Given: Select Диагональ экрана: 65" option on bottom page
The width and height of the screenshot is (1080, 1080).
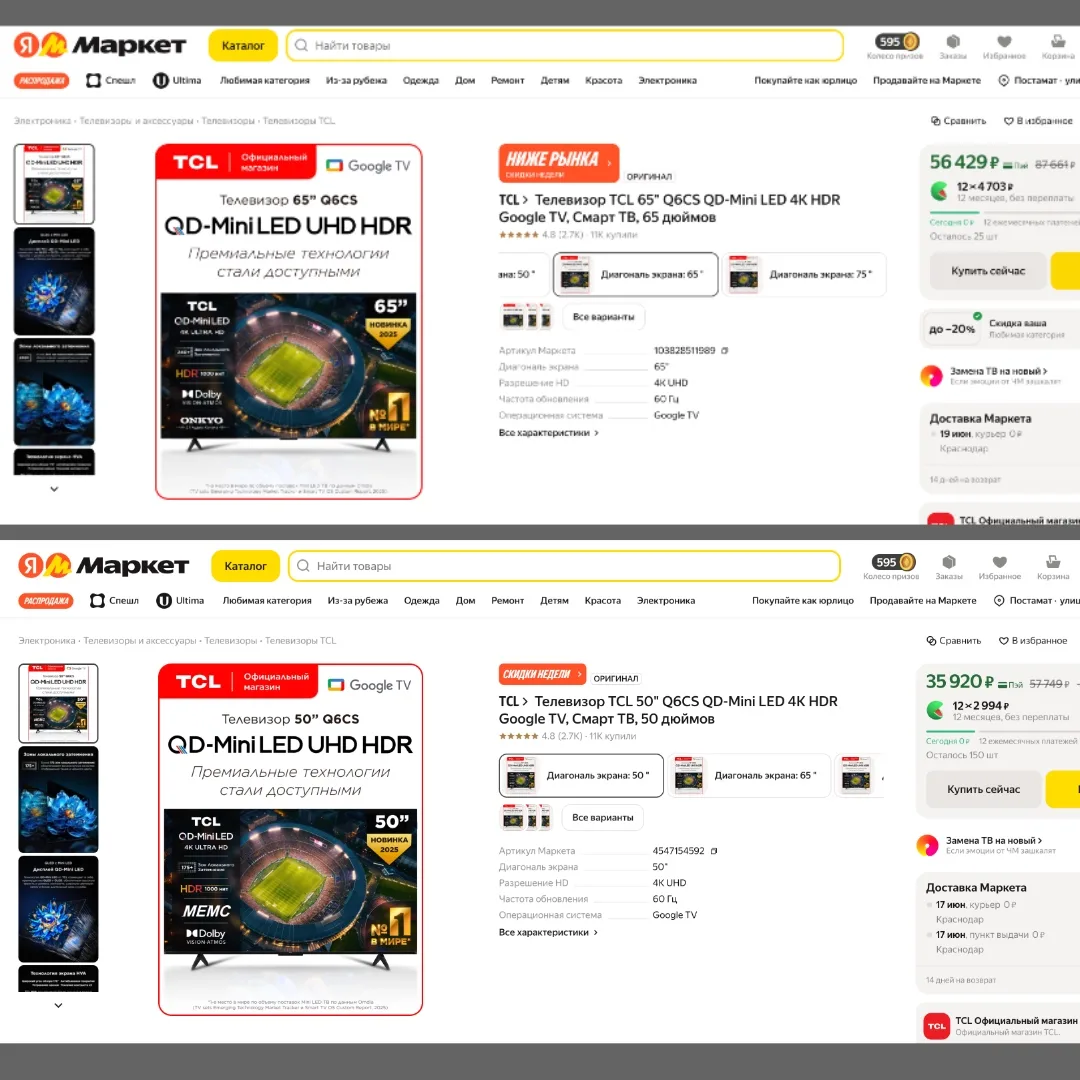Looking at the screenshot, I should click(749, 776).
